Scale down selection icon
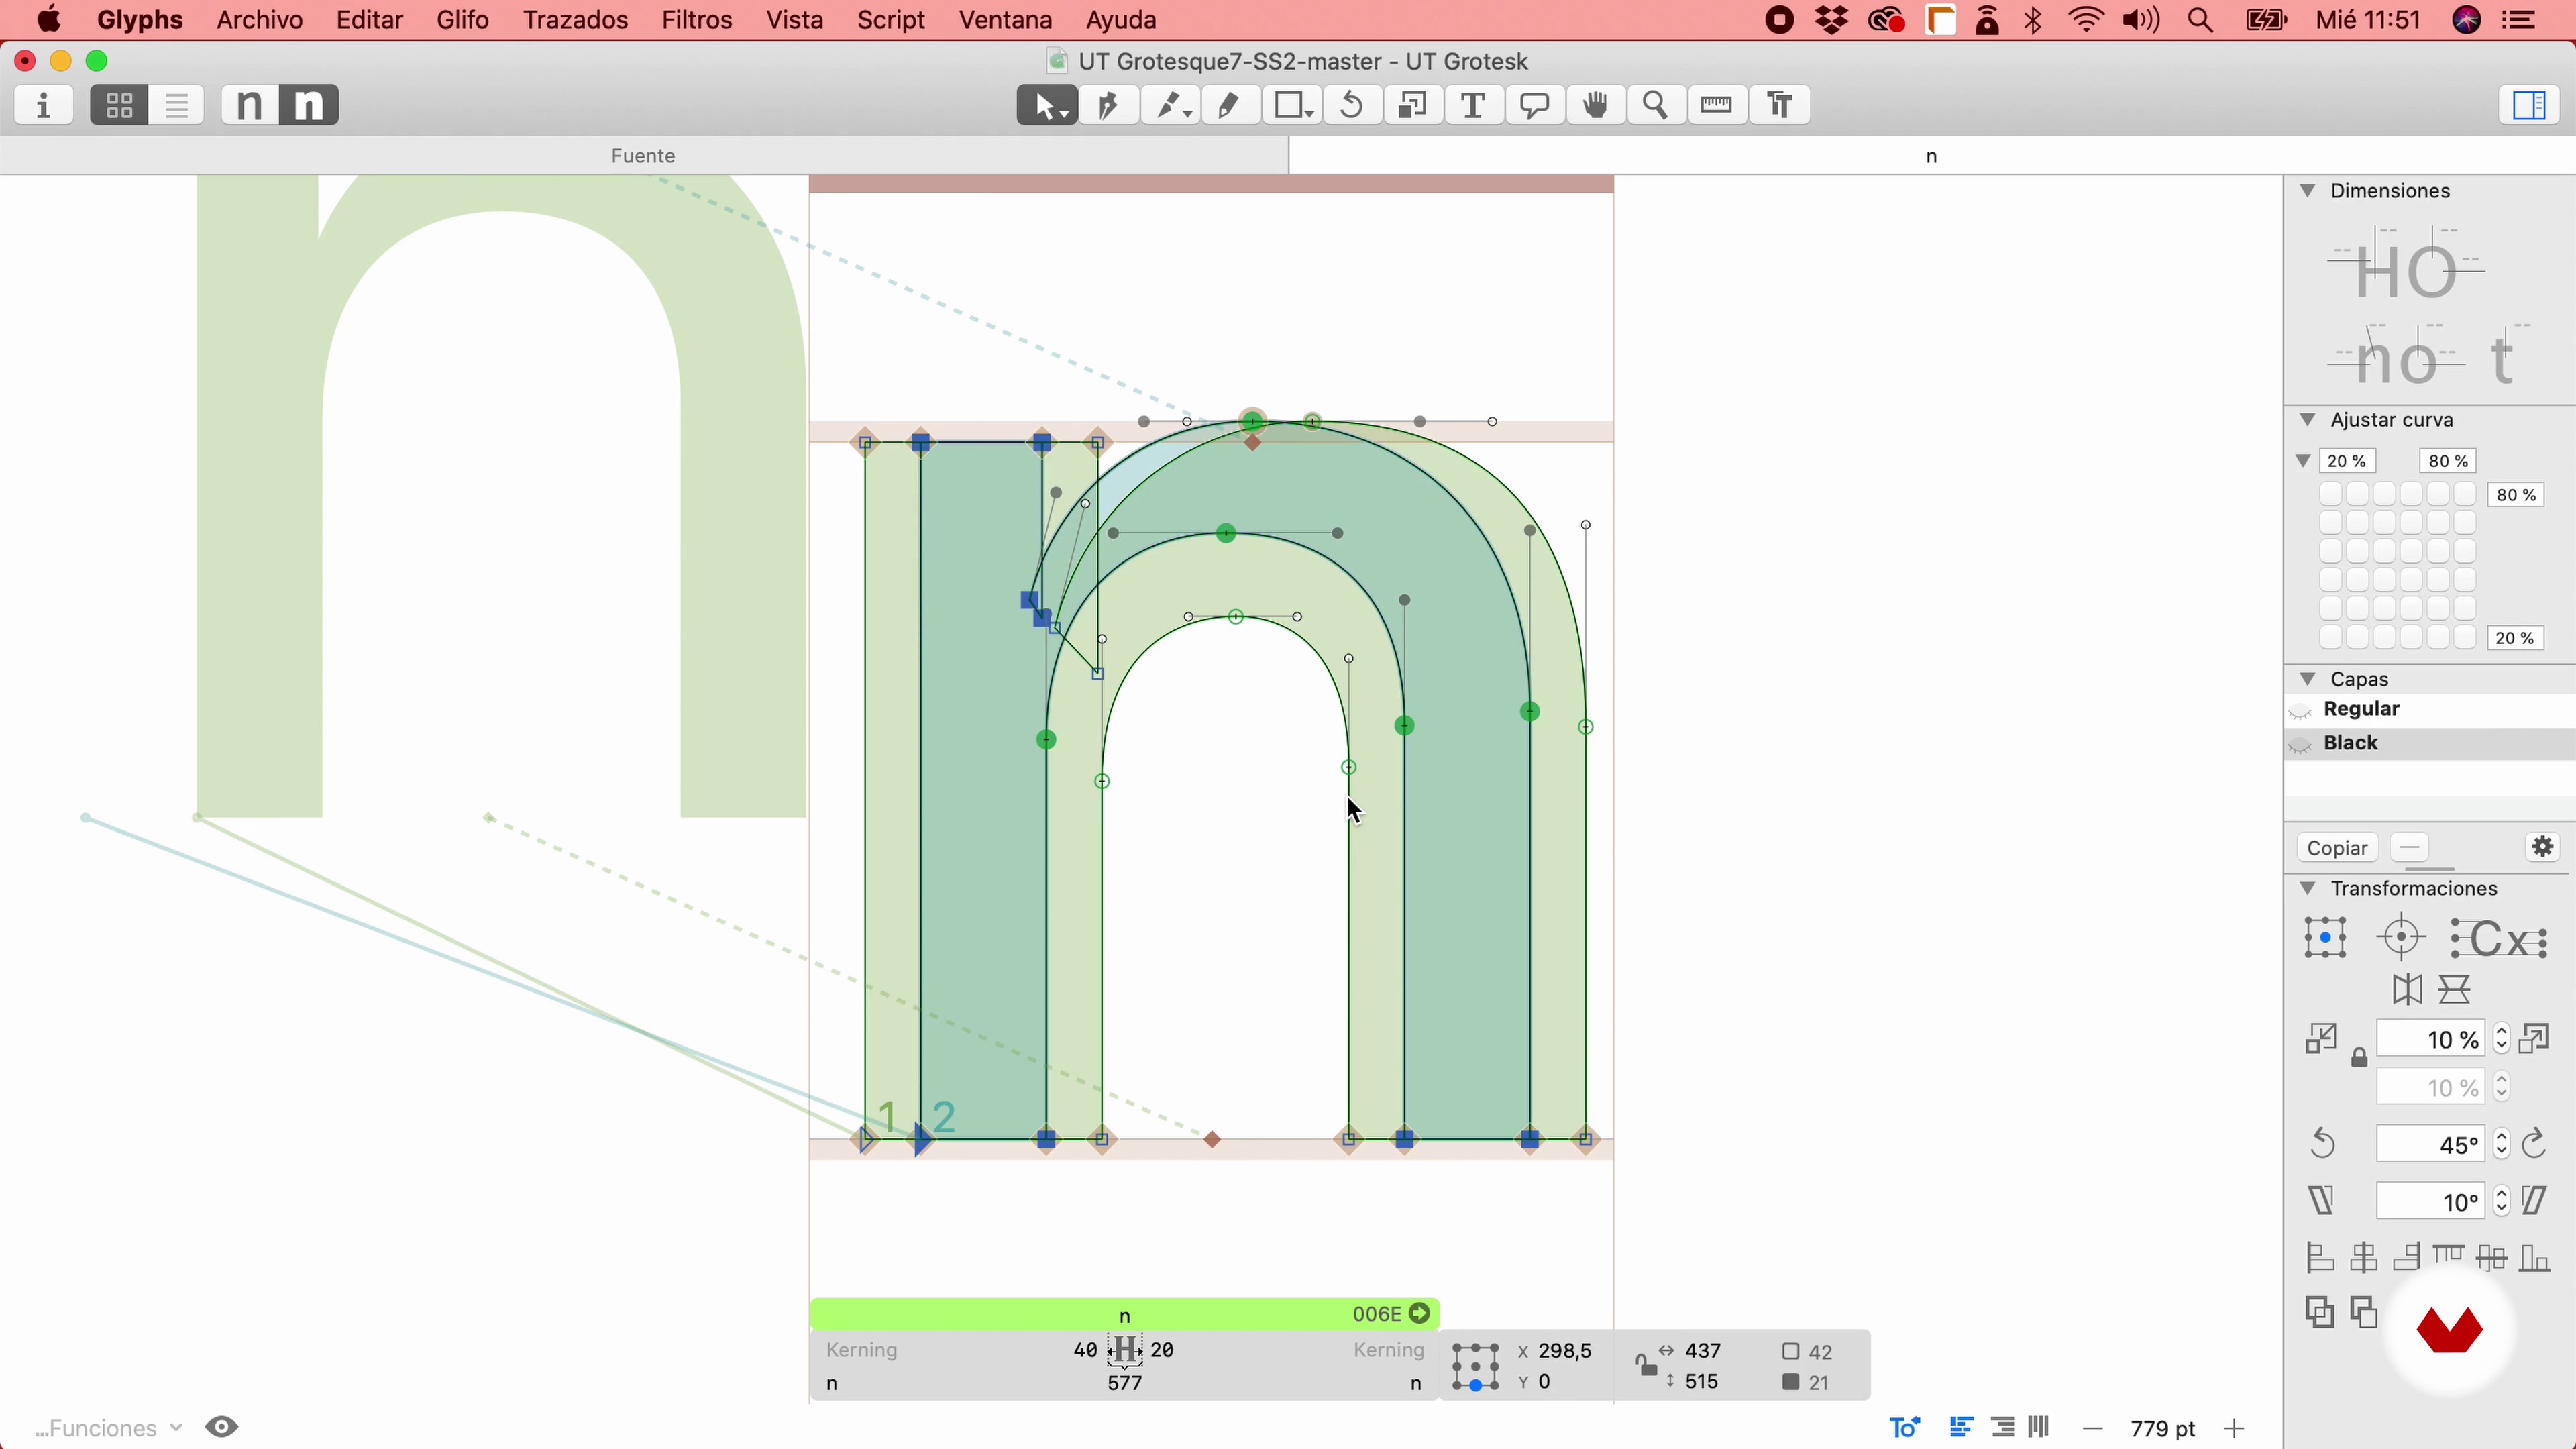Viewport: 2576px width, 1449px height. [x=2321, y=1039]
